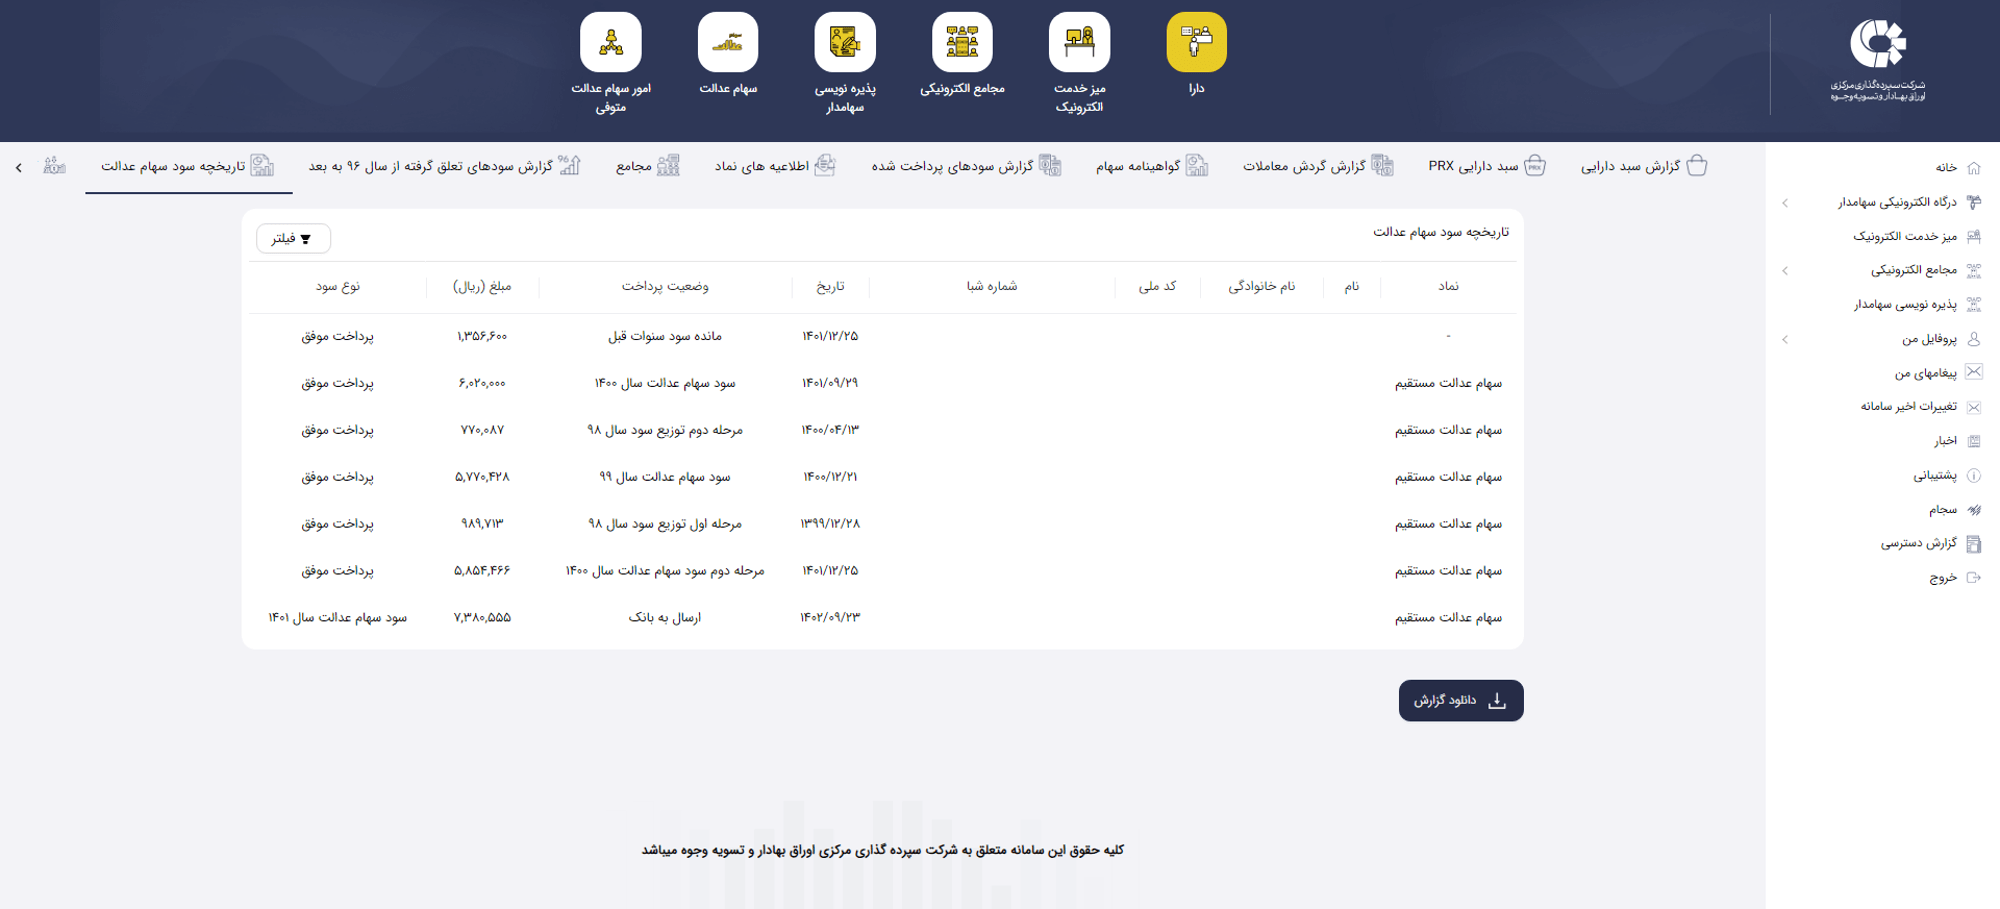Image resolution: width=2000 pixels, height=909 pixels.
Task: Click the sidebar مجامع الکترونیکی icon
Action: (x=1974, y=270)
